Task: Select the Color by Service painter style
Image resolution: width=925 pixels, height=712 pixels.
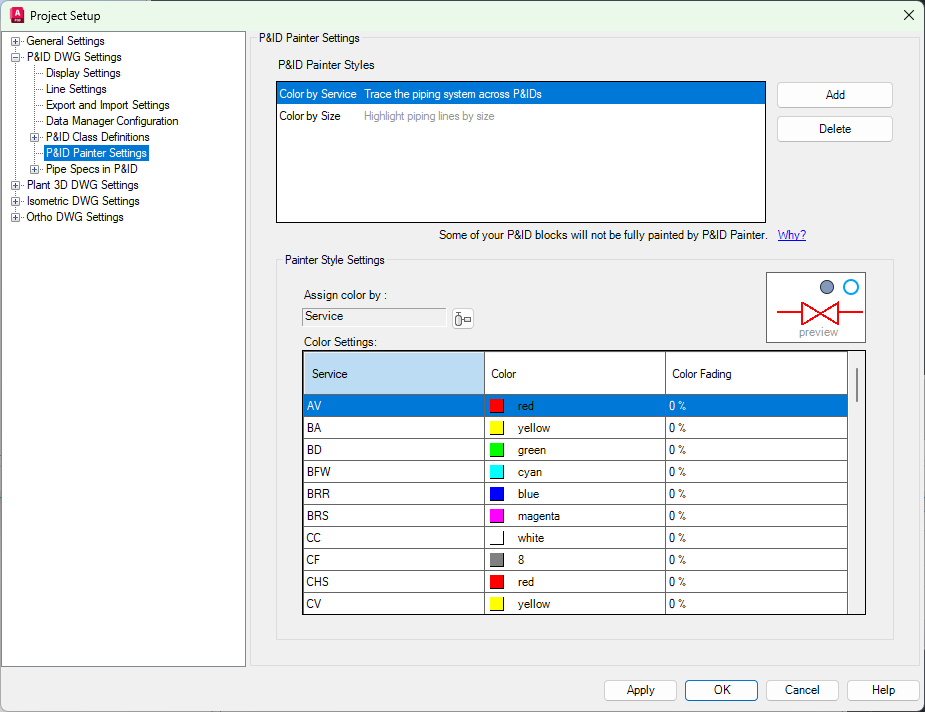Action: pyautogui.click(x=521, y=94)
